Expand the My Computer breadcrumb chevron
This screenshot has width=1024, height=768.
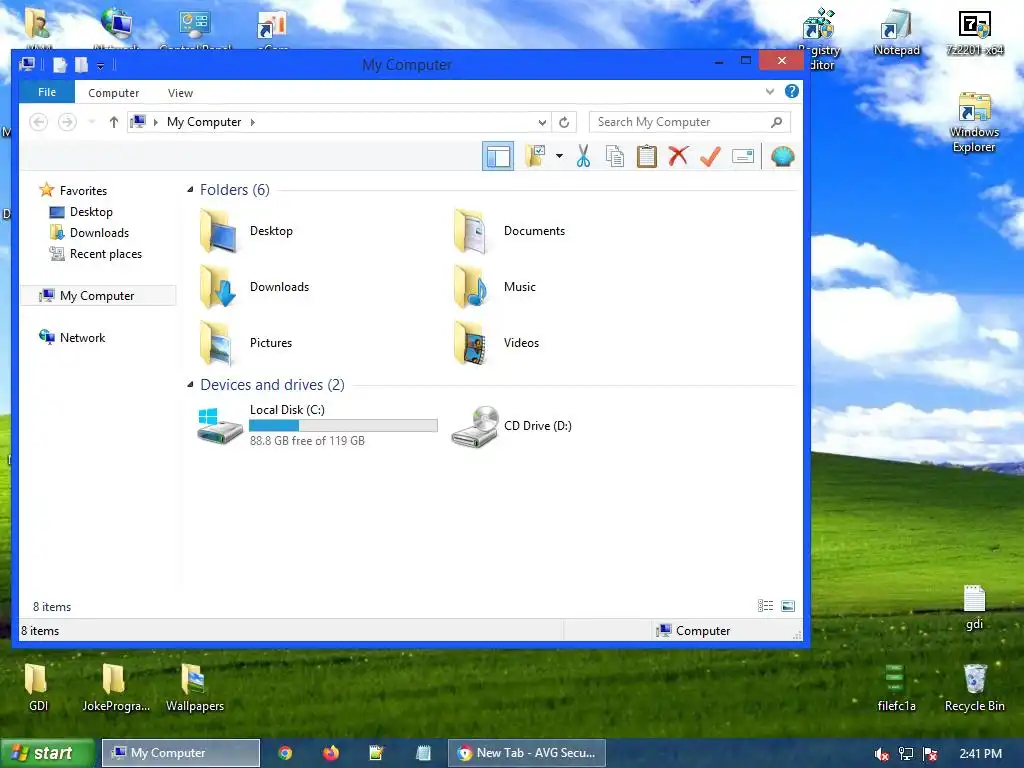[x=253, y=122]
